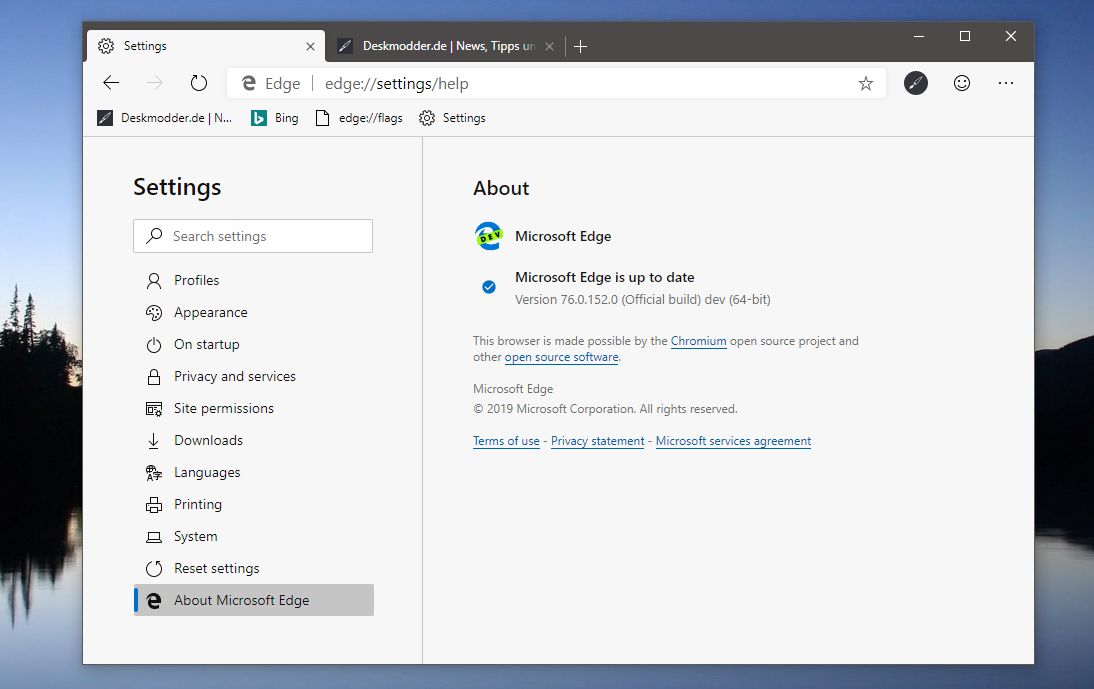
Task: Send feedback with the smiley icon
Action: (x=962, y=83)
